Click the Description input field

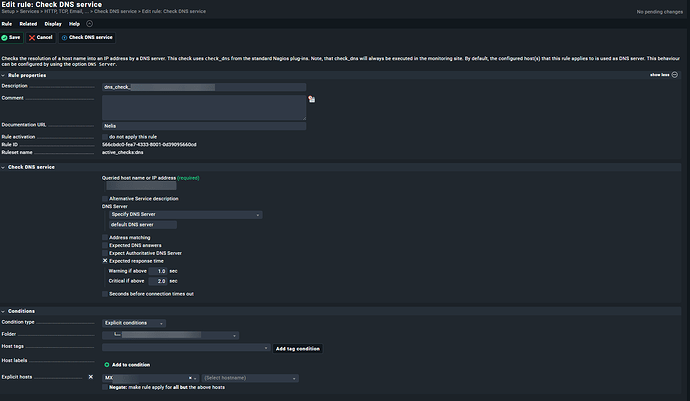(204, 87)
